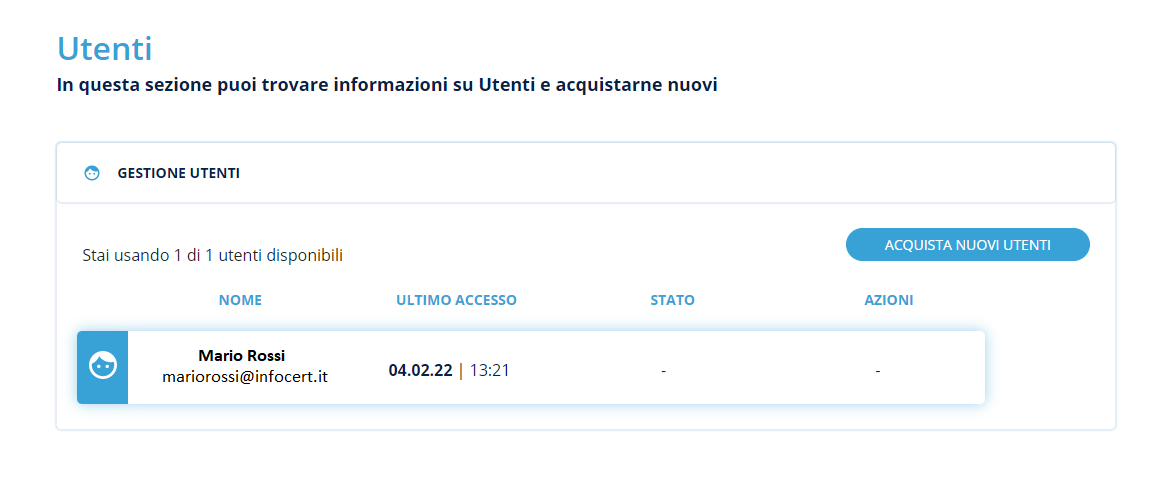Click the Ultimo Accesso column header

point(456,300)
